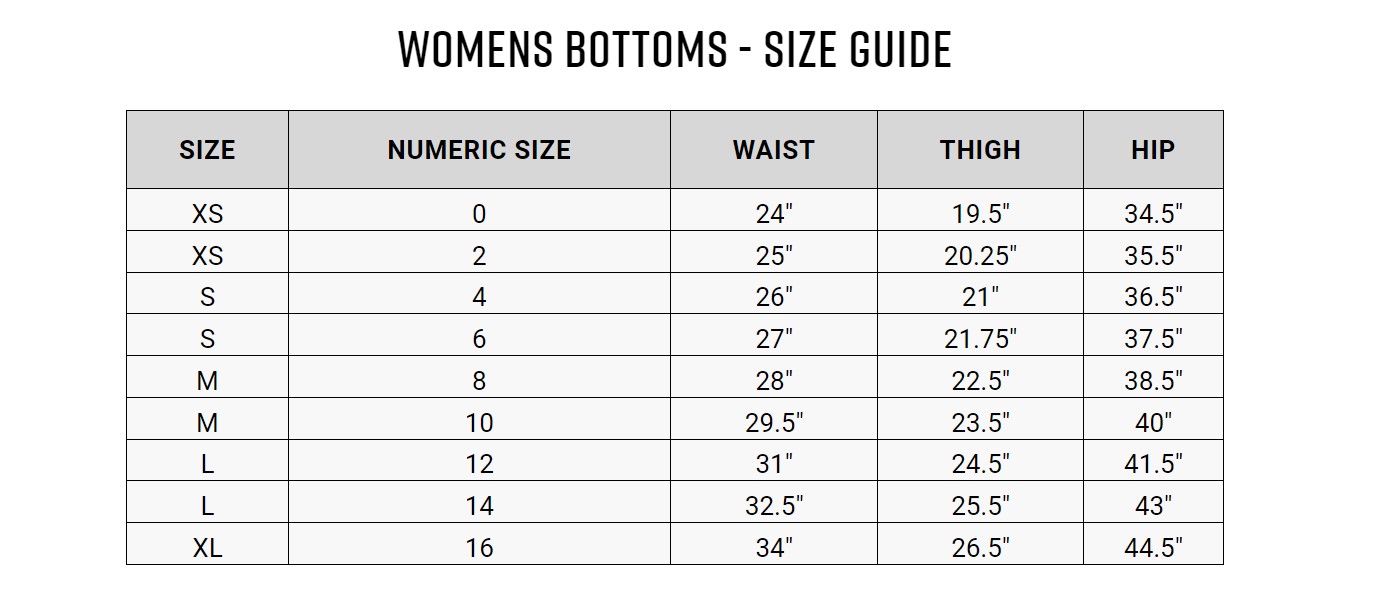
Task: Click numeric size 0 cell
Action: click(479, 213)
